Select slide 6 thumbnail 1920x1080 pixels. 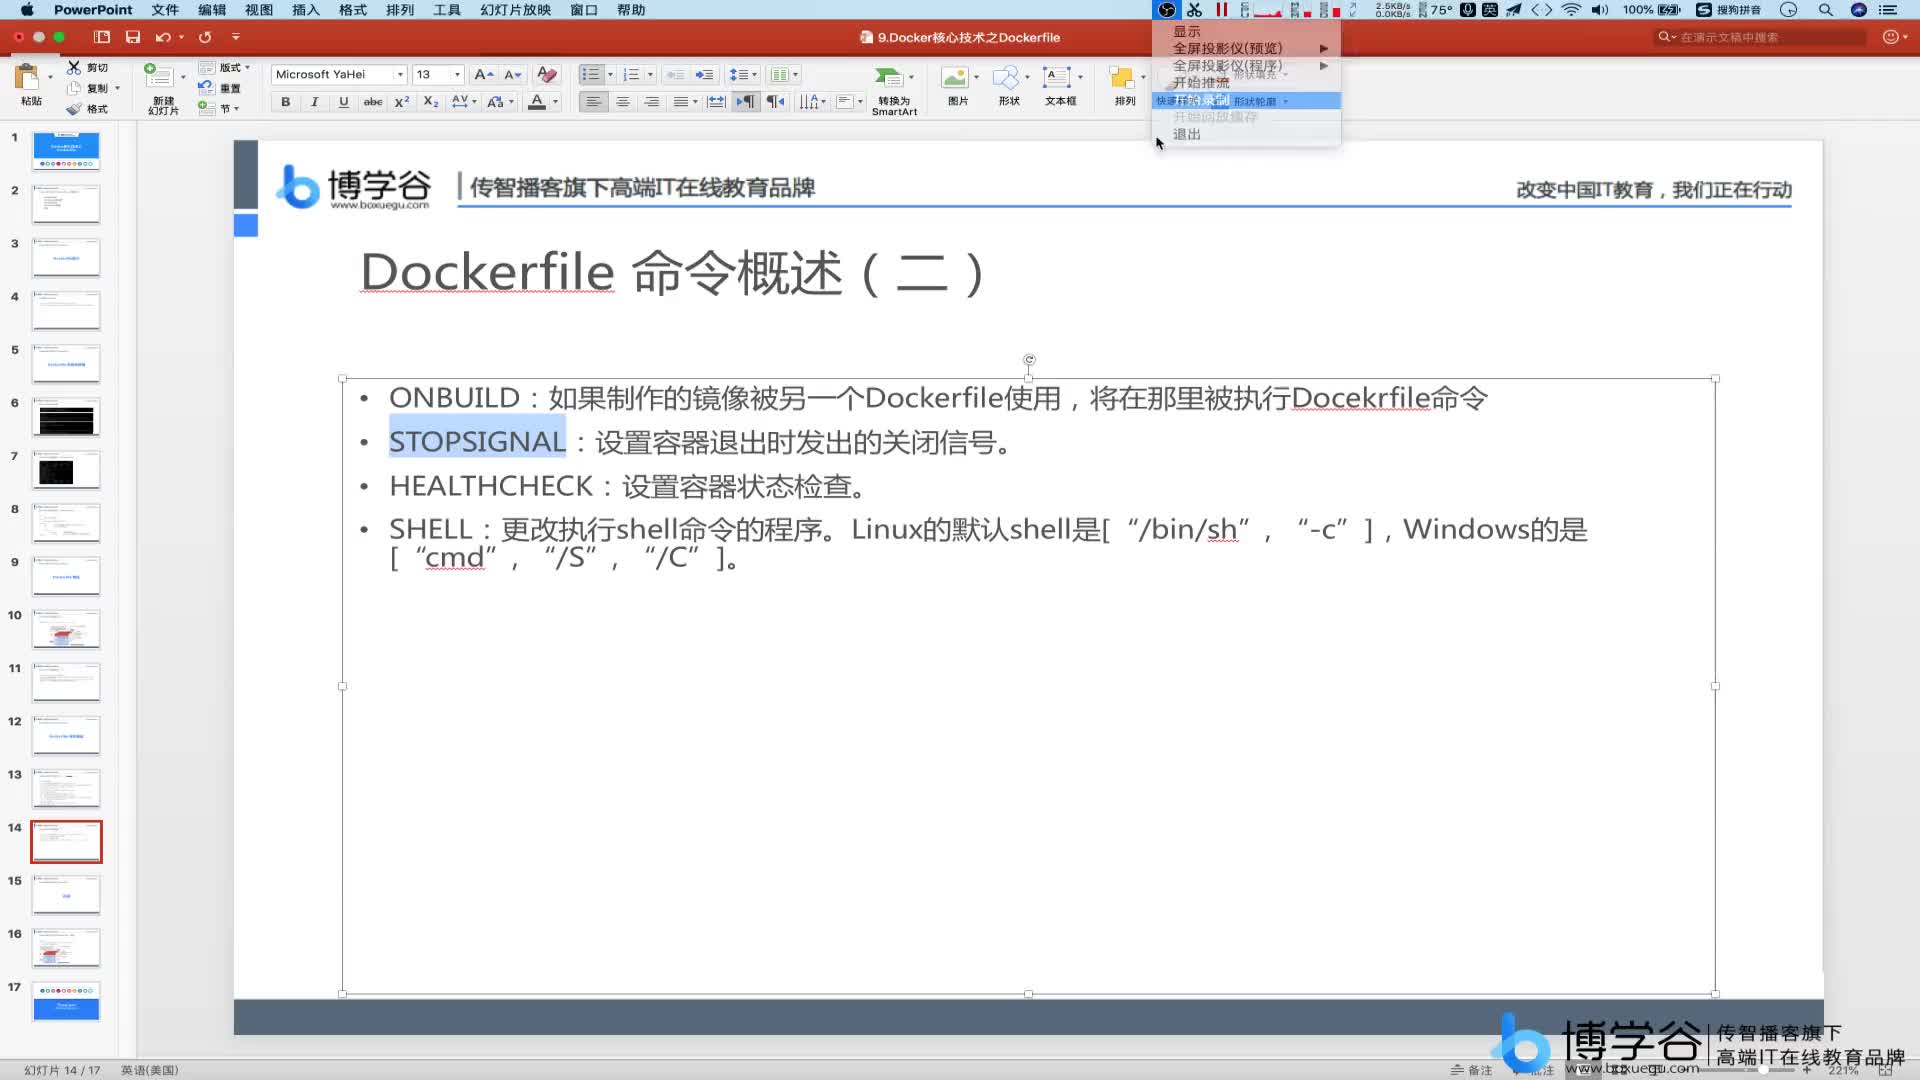(x=66, y=417)
